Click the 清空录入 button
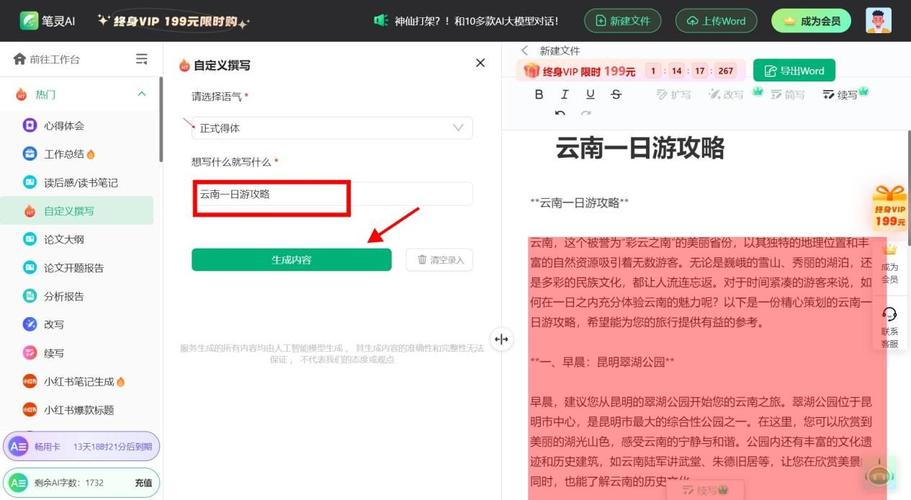 [x=439, y=260]
